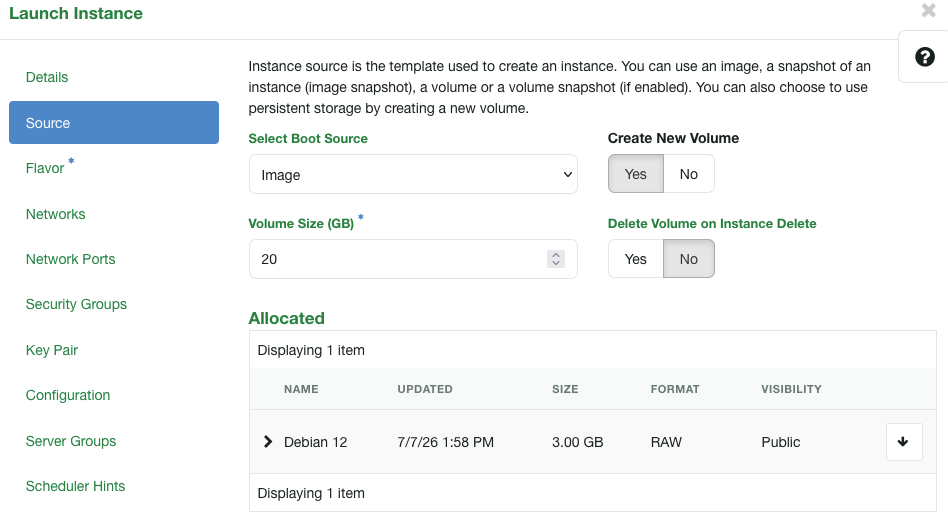Click the NAME column header

[x=301, y=389]
